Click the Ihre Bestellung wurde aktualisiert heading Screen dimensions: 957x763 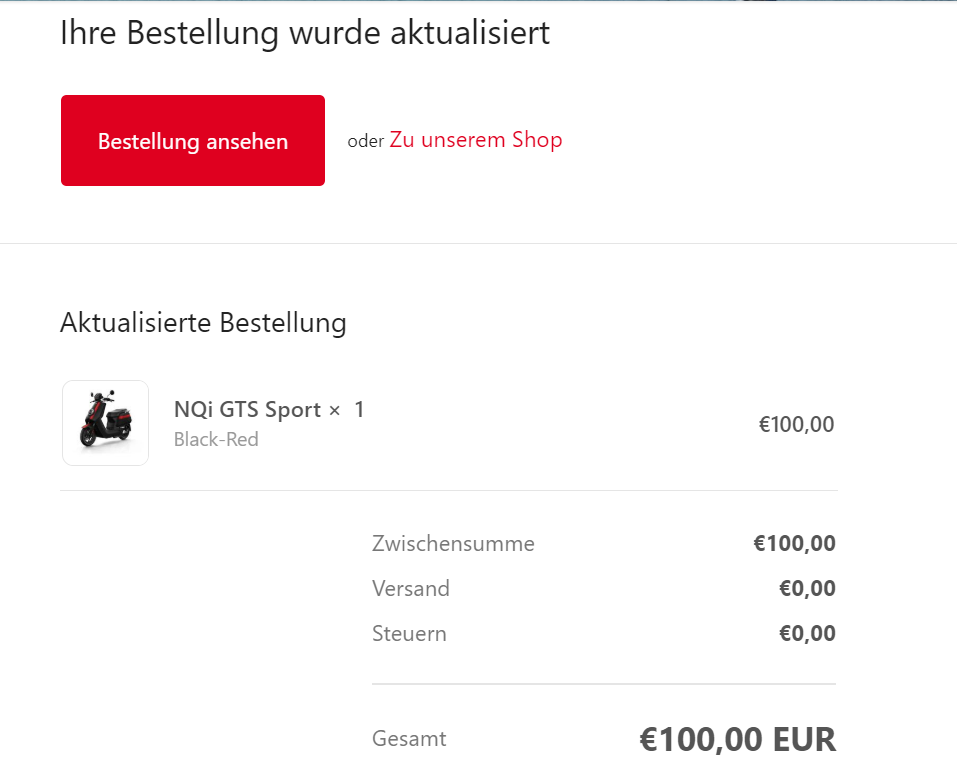point(305,33)
